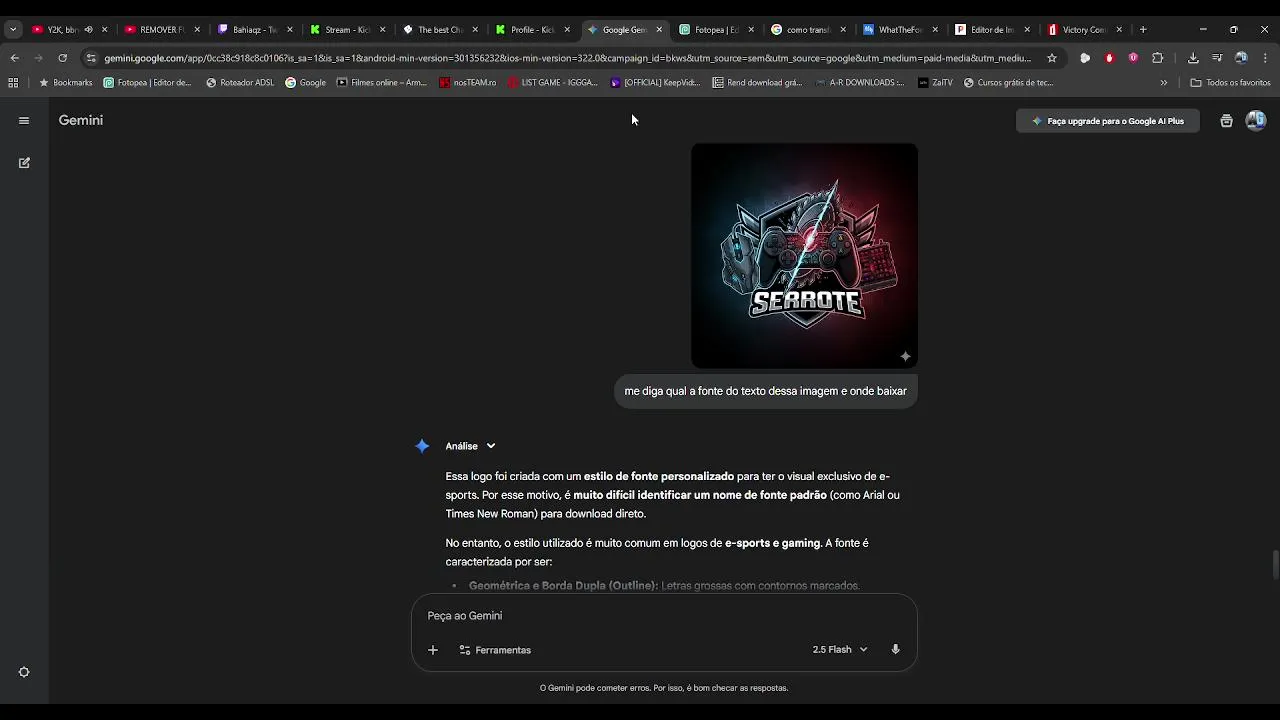Switch to the WhatTheFont tab
1280x720 pixels.
900,30
